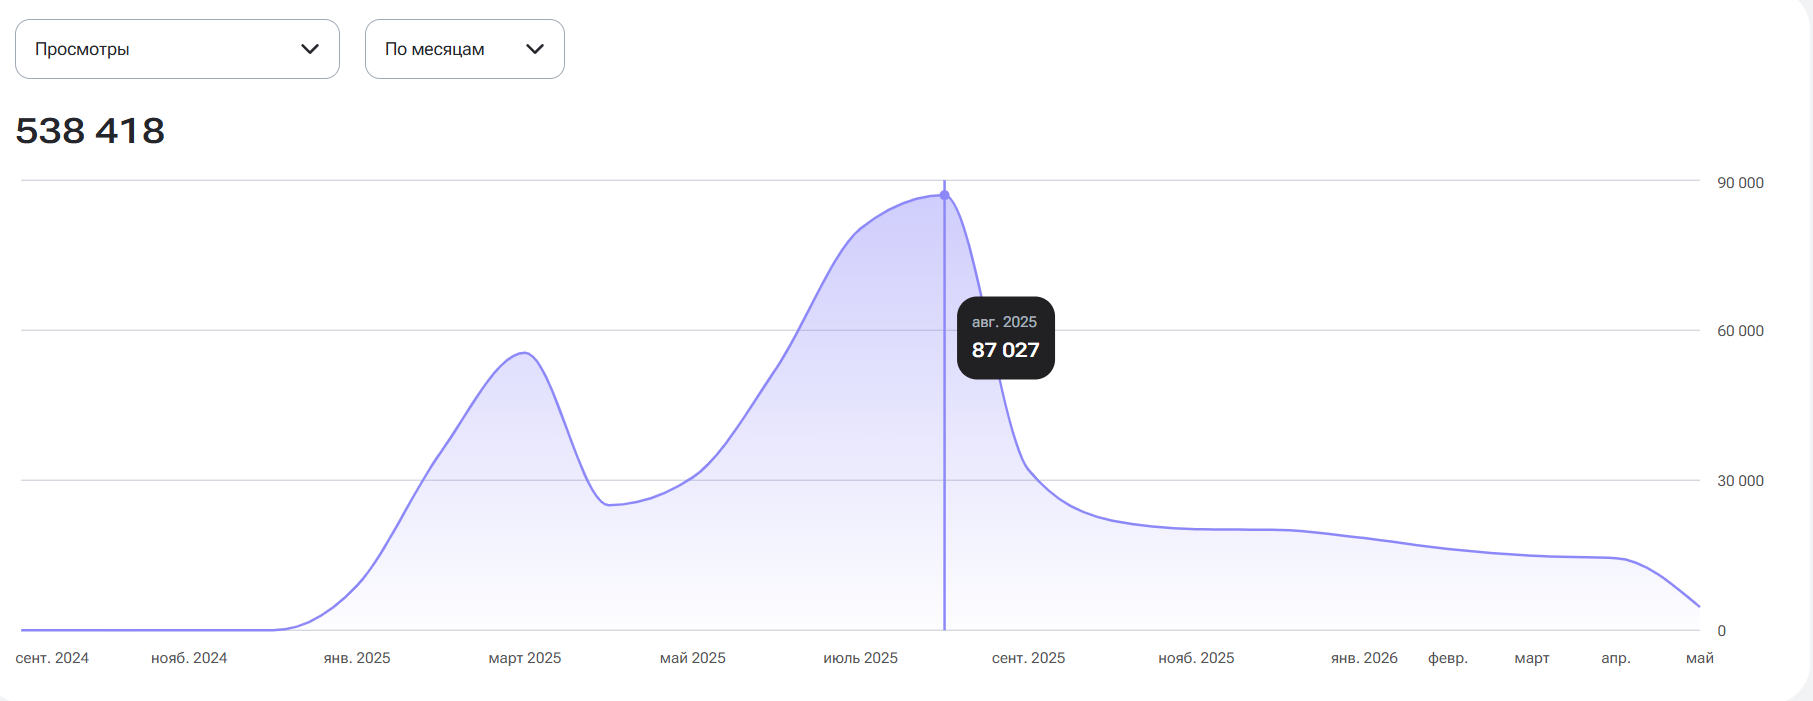Open the Просмотры metric dropdown
Image resolution: width=1813 pixels, height=701 pixels.
(177, 49)
